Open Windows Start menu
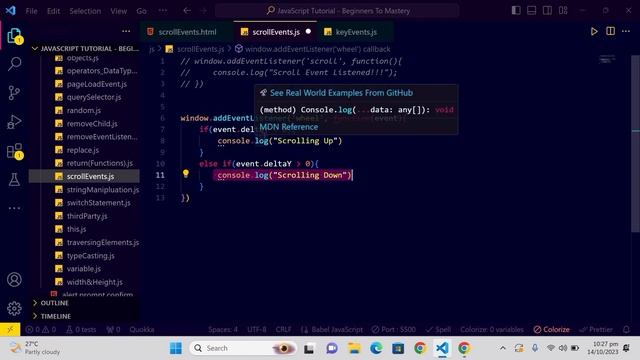The height and width of the screenshot is (360, 640). pos(176,348)
